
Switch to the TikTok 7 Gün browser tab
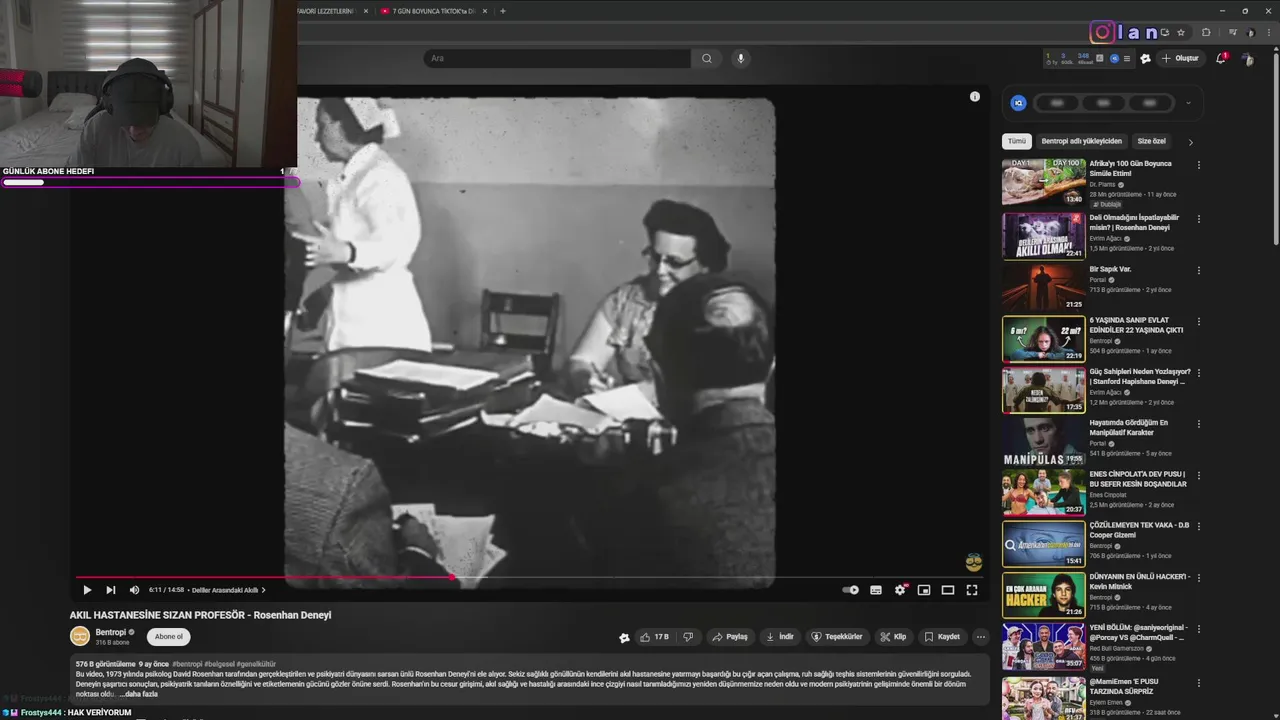pyautogui.click(x=433, y=11)
